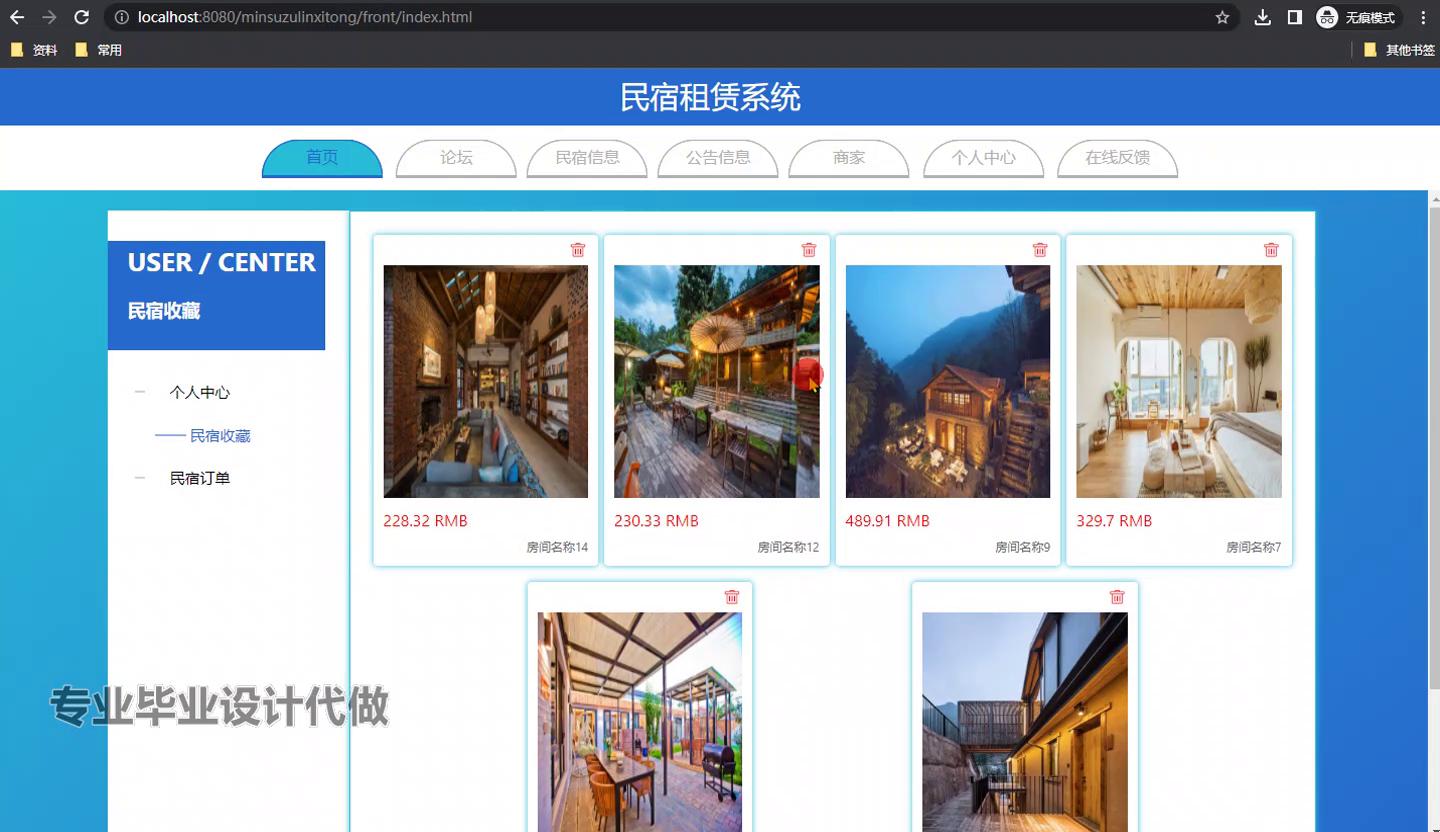This screenshot has height=832, width=1440.
Task: Open 常用 bookmarks folder
Action: (98, 50)
